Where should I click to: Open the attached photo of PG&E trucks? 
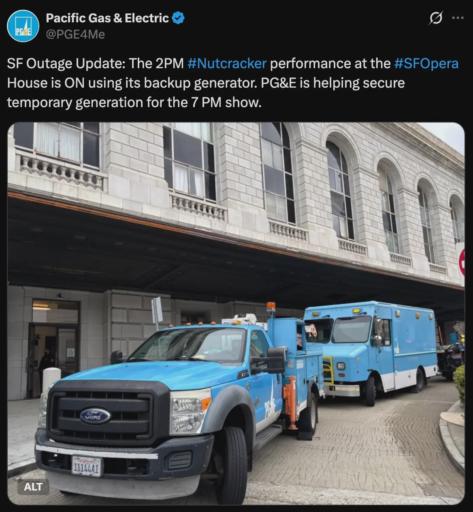pos(236,313)
